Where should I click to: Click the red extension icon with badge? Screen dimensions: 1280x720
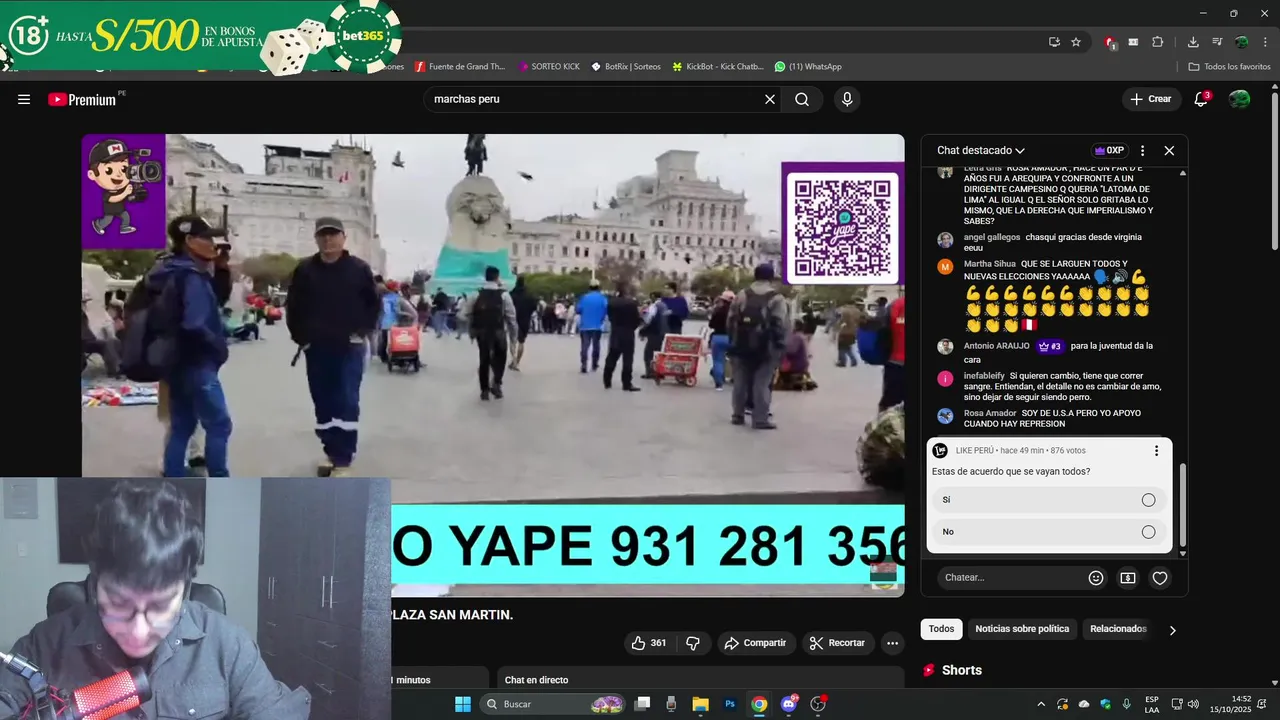(x=1110, y=42)
